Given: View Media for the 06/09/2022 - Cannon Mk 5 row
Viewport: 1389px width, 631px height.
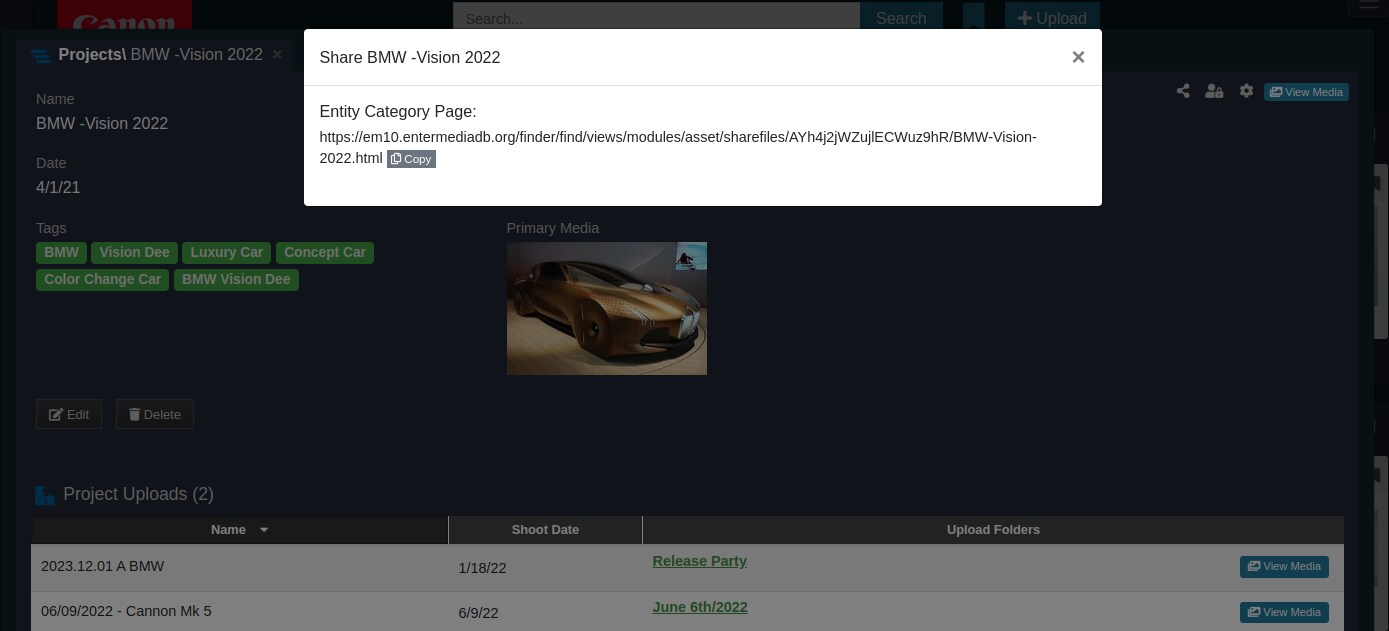Looking at the screenshot, I should click(x=1284, y=613).
